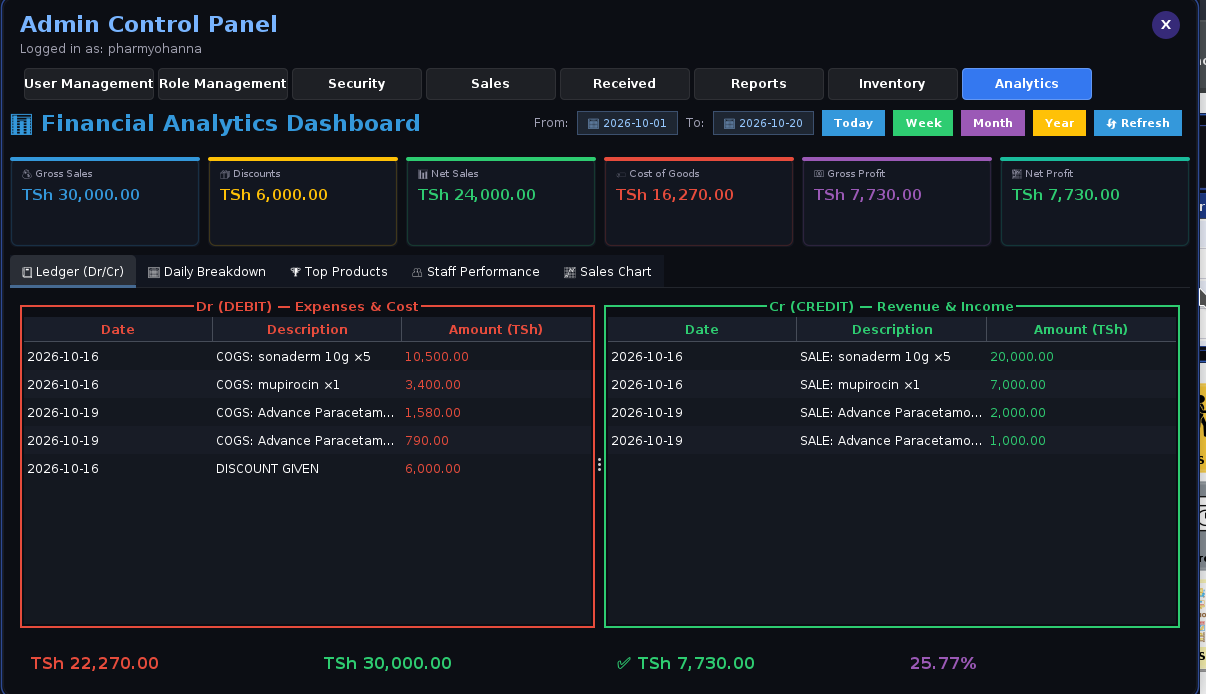Click the Top Products trophy icon
This screenshot has width=1206, height=694.
[x=295, y=272]
